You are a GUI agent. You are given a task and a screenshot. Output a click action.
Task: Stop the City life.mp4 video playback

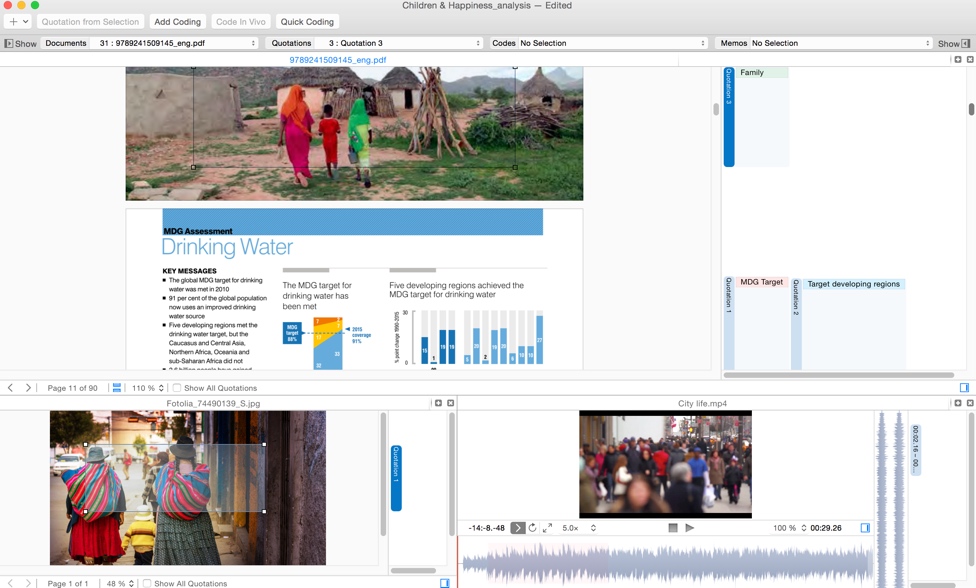(x=673, y=528)
